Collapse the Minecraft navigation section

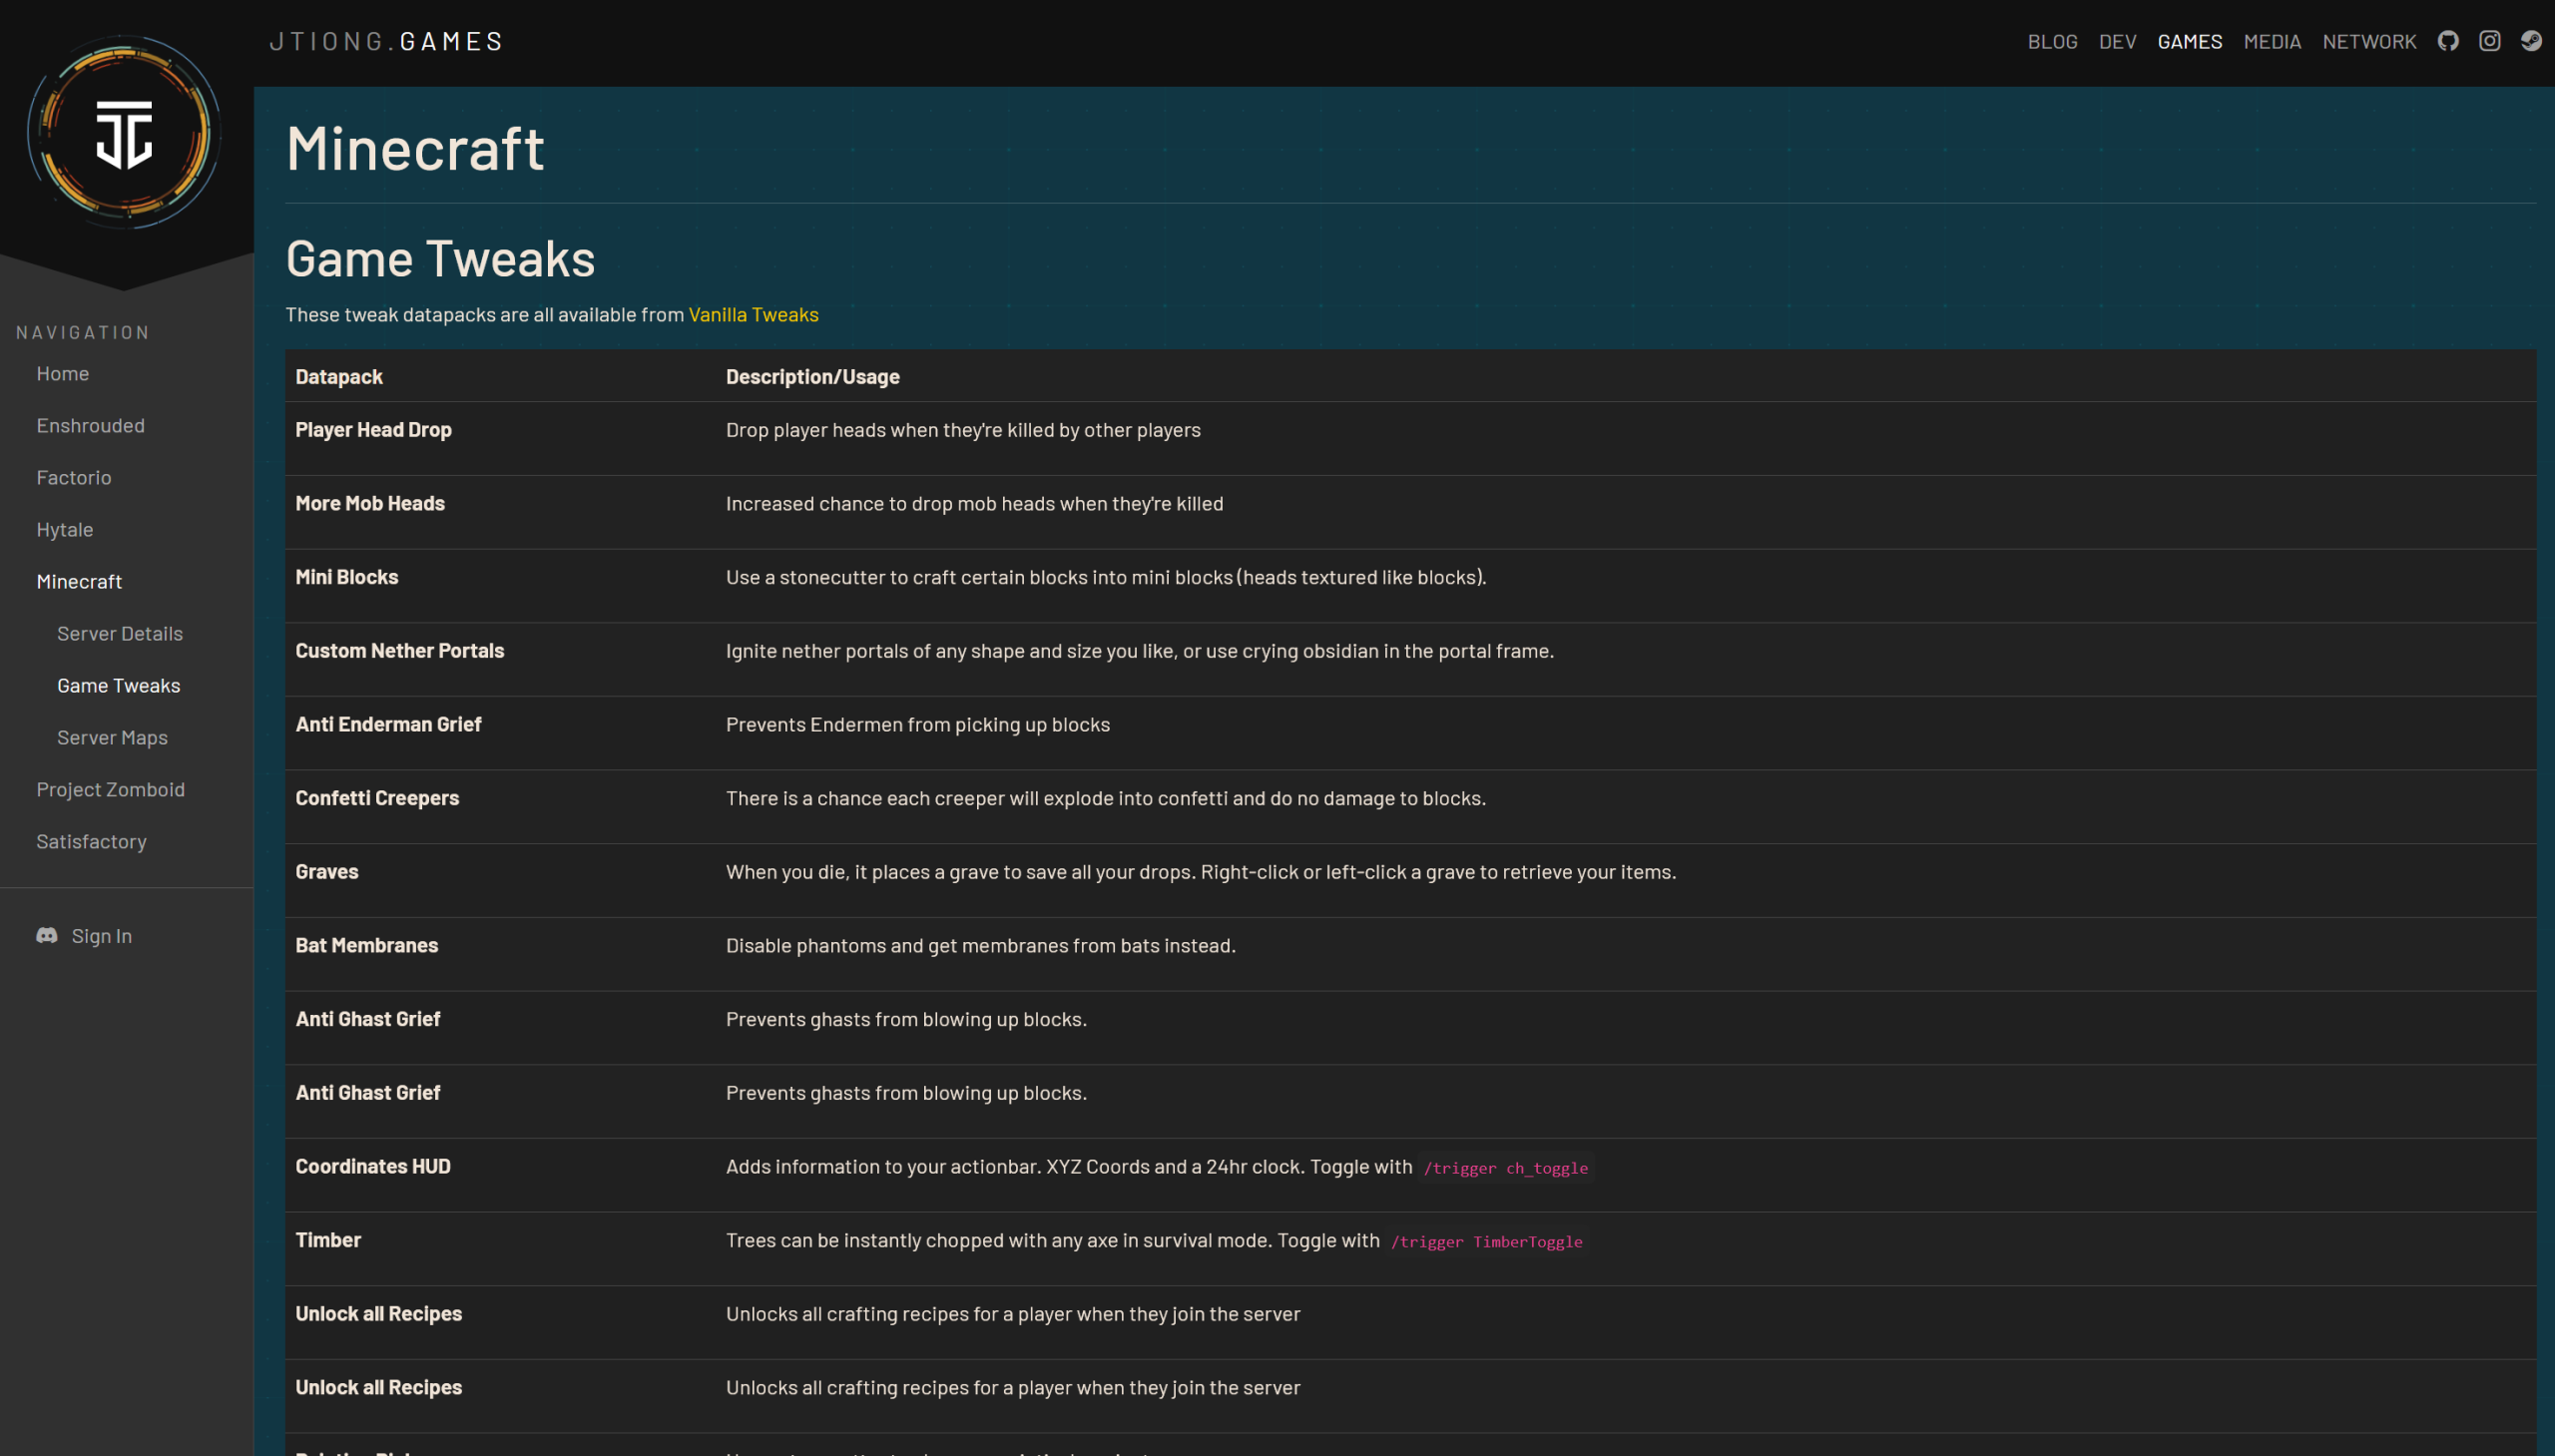[80, 581]
